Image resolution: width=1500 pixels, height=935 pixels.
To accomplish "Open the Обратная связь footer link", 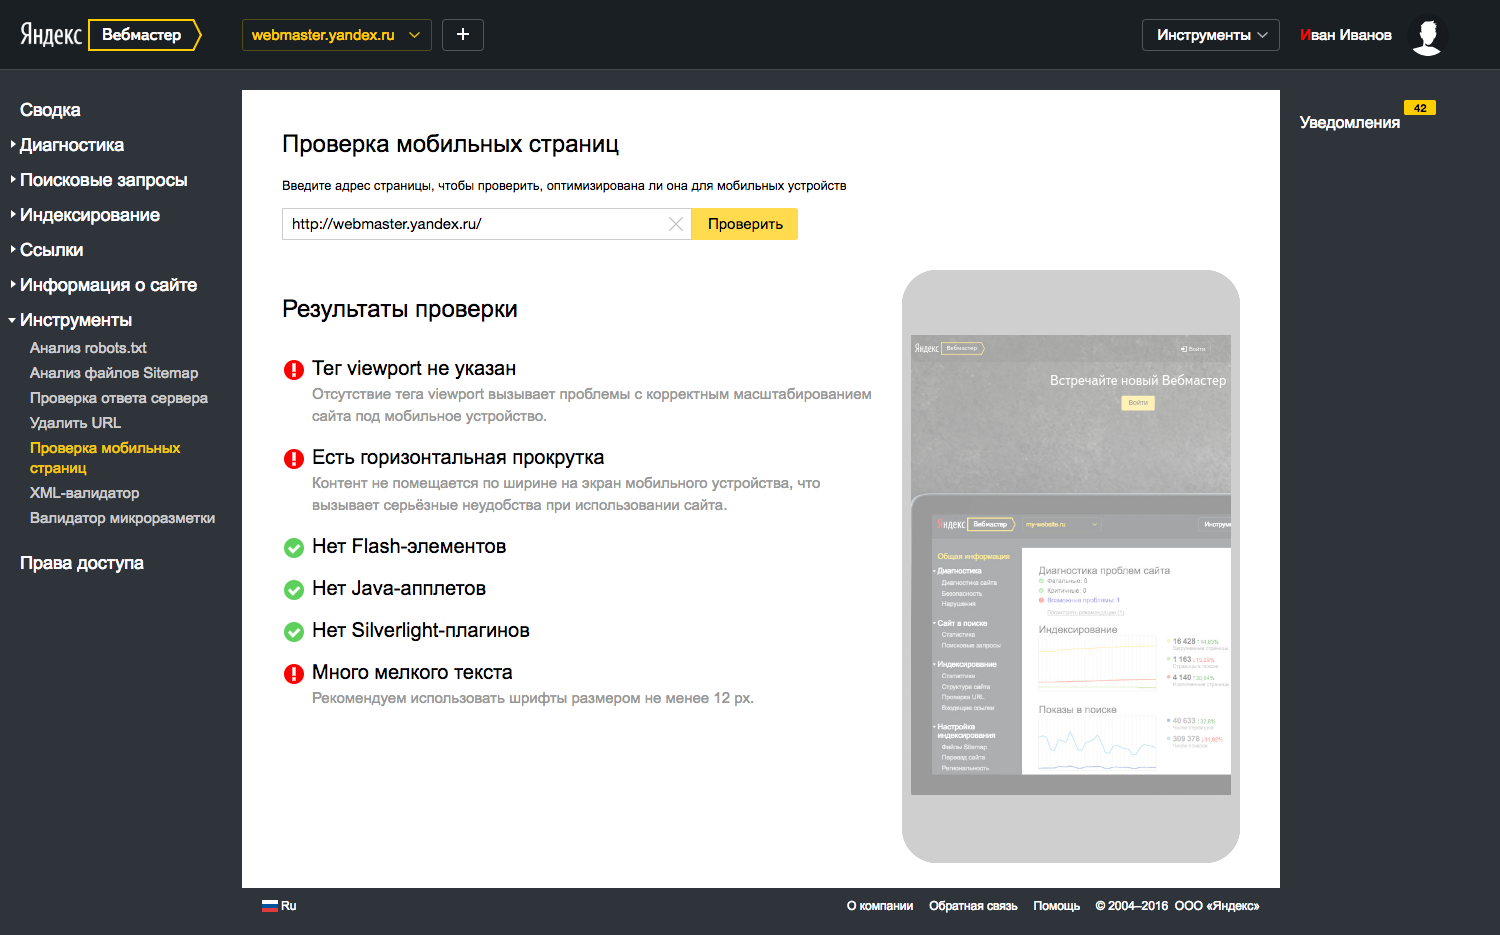I will tap(973, 906).
